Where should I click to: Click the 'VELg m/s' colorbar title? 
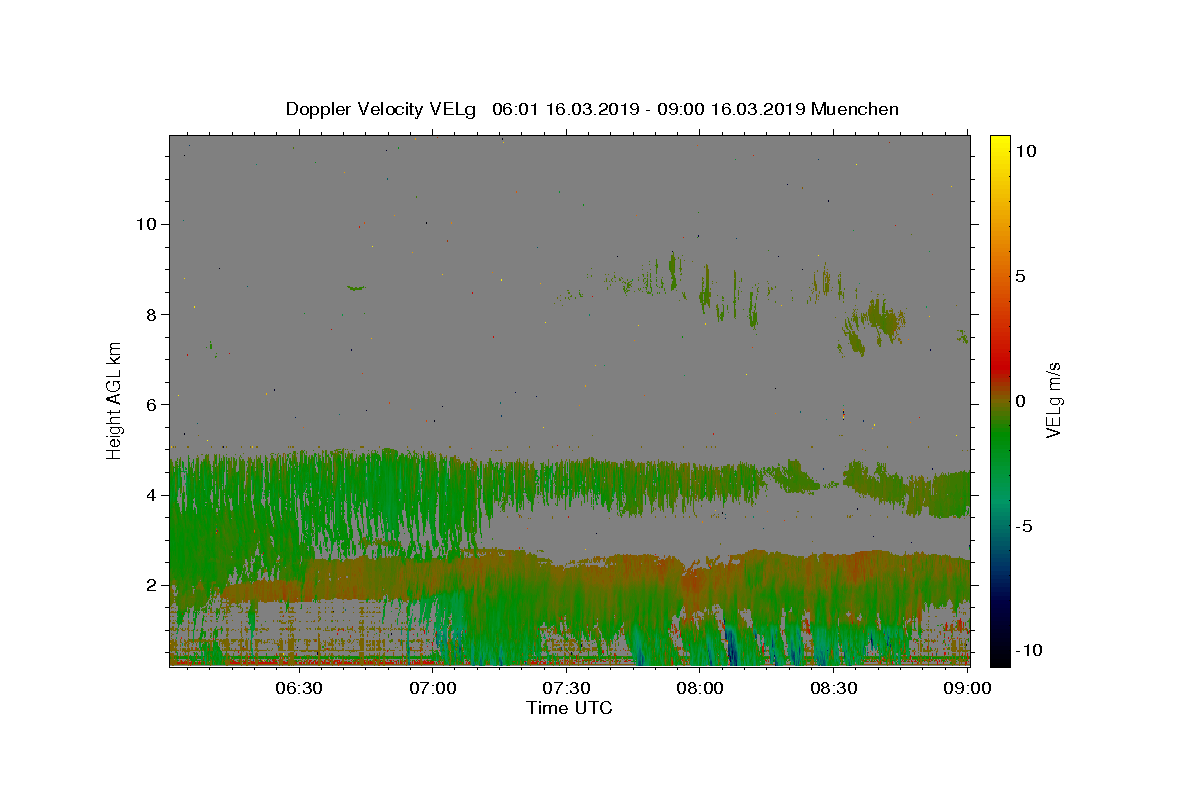click(x=1054, y=400)
